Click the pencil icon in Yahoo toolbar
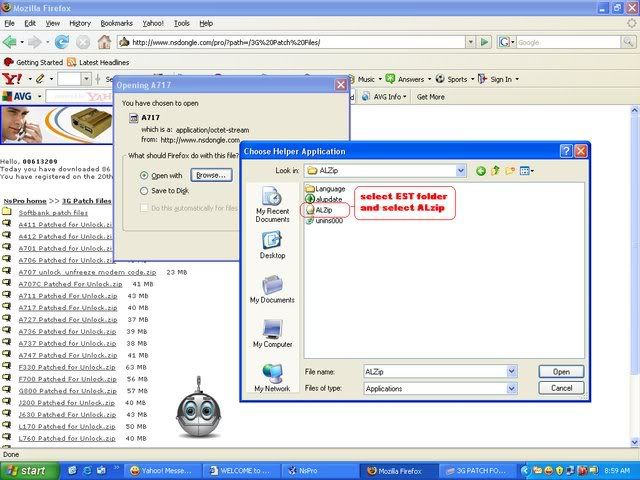Screen dimensions: 640x480 click(x=40, y=78)
